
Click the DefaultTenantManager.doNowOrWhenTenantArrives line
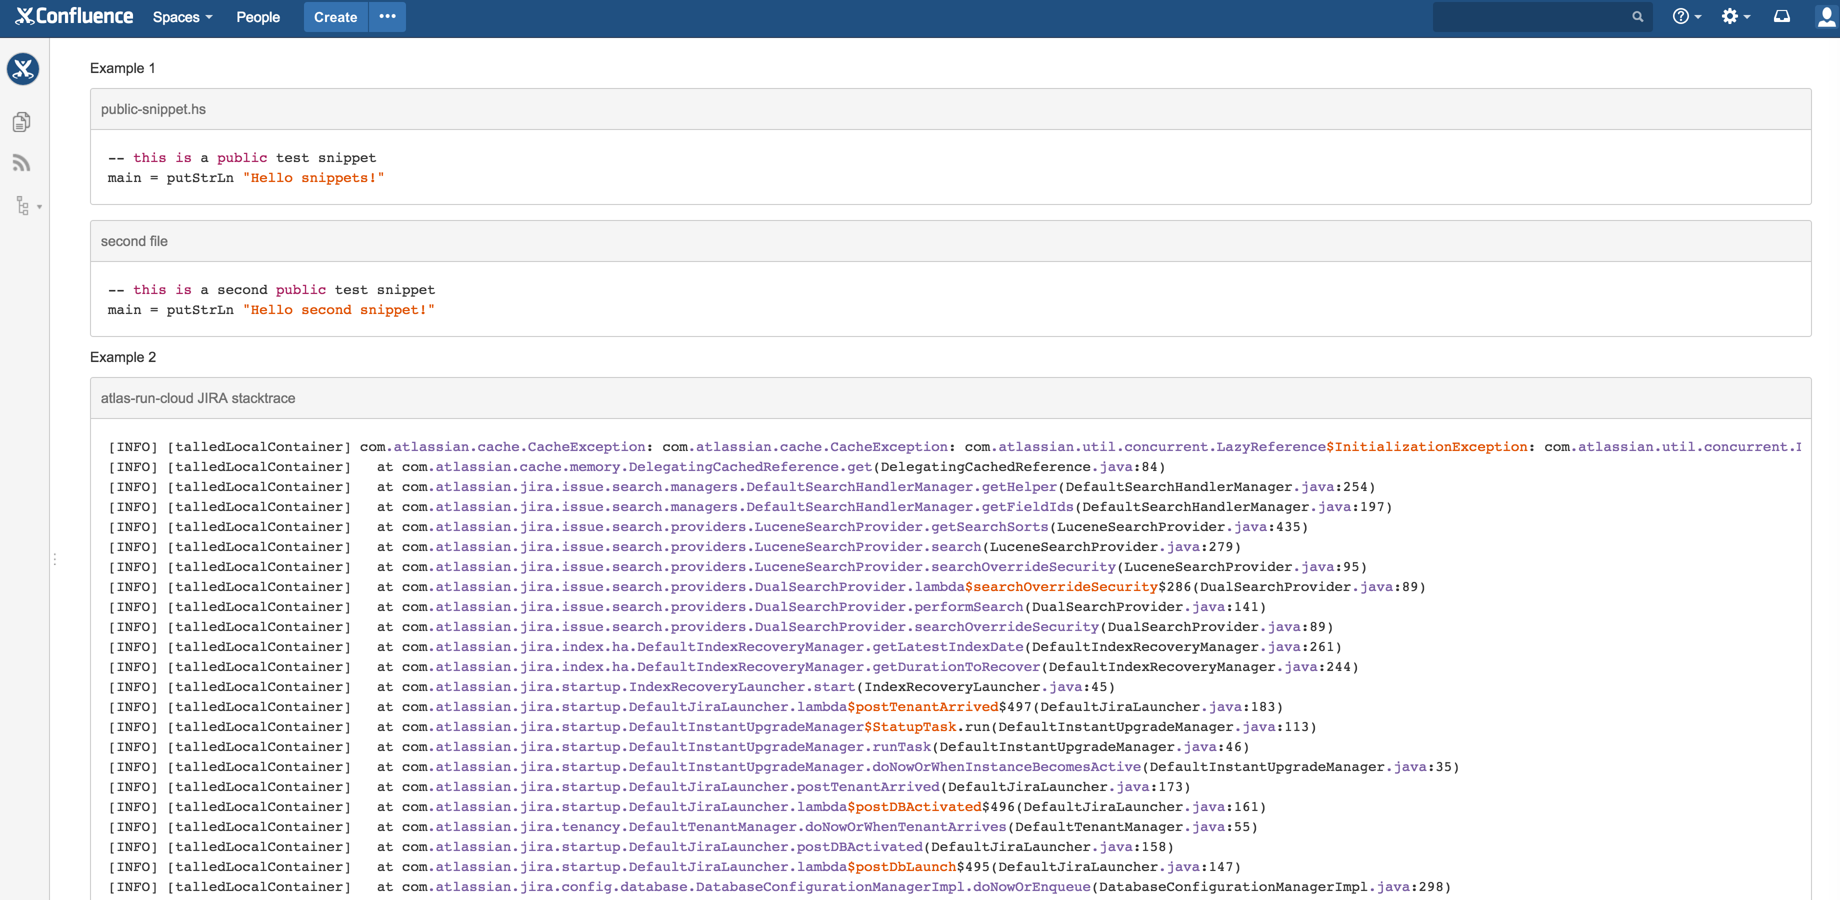tap(683, 827)
